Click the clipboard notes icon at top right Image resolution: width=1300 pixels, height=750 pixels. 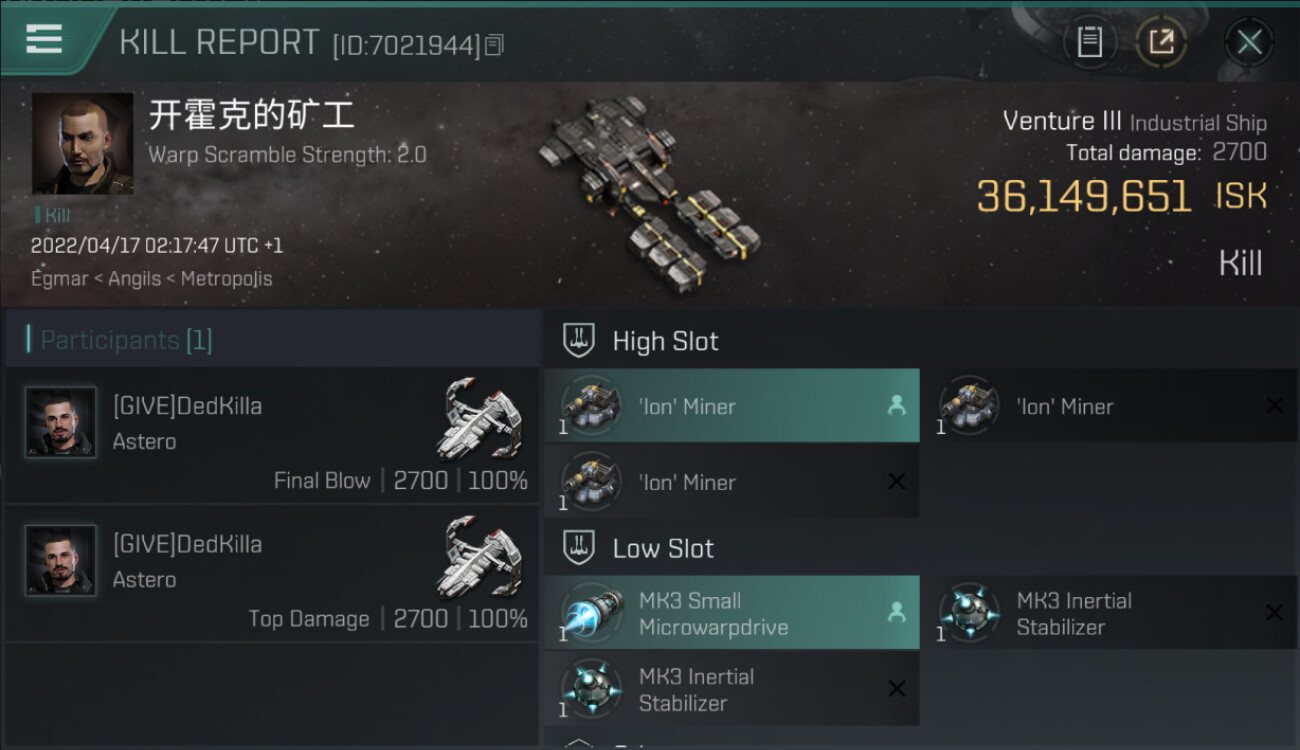click(x=1089, y=42)
